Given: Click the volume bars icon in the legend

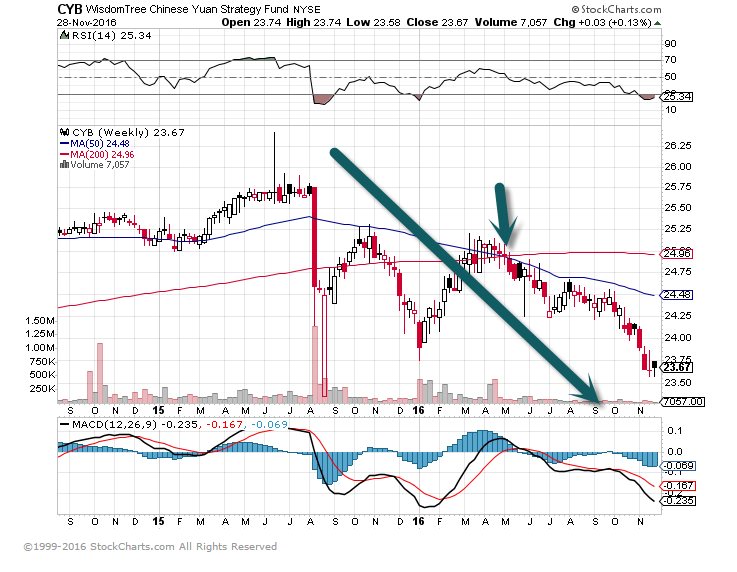Looking at the screenshot, I should 64,165.
